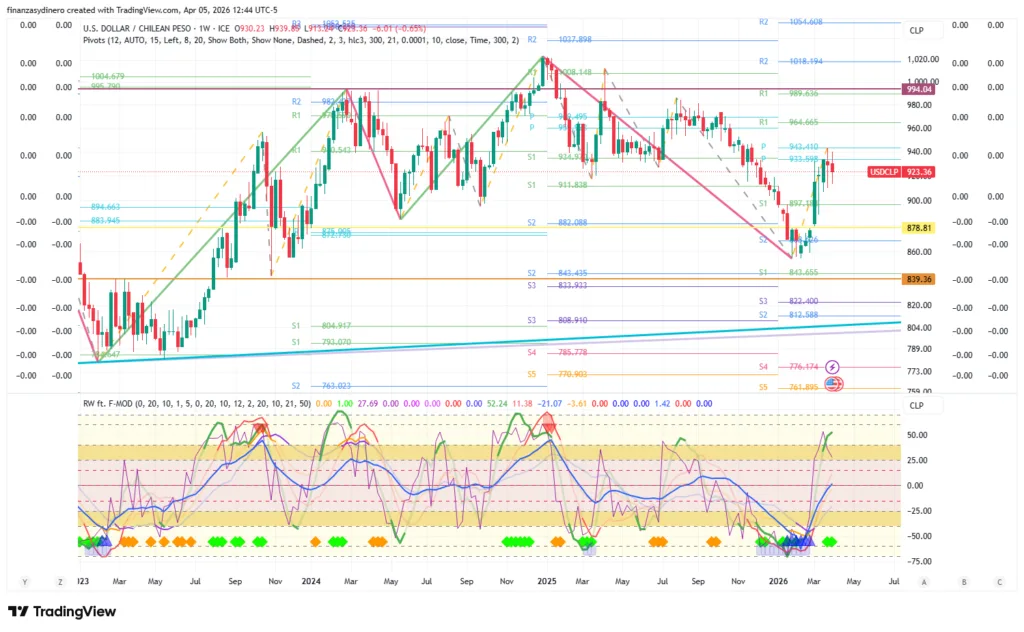Click the orange 839.36 price label
Image resolution: width=1024 pixels, height=632 pixels.
[918, 279]
